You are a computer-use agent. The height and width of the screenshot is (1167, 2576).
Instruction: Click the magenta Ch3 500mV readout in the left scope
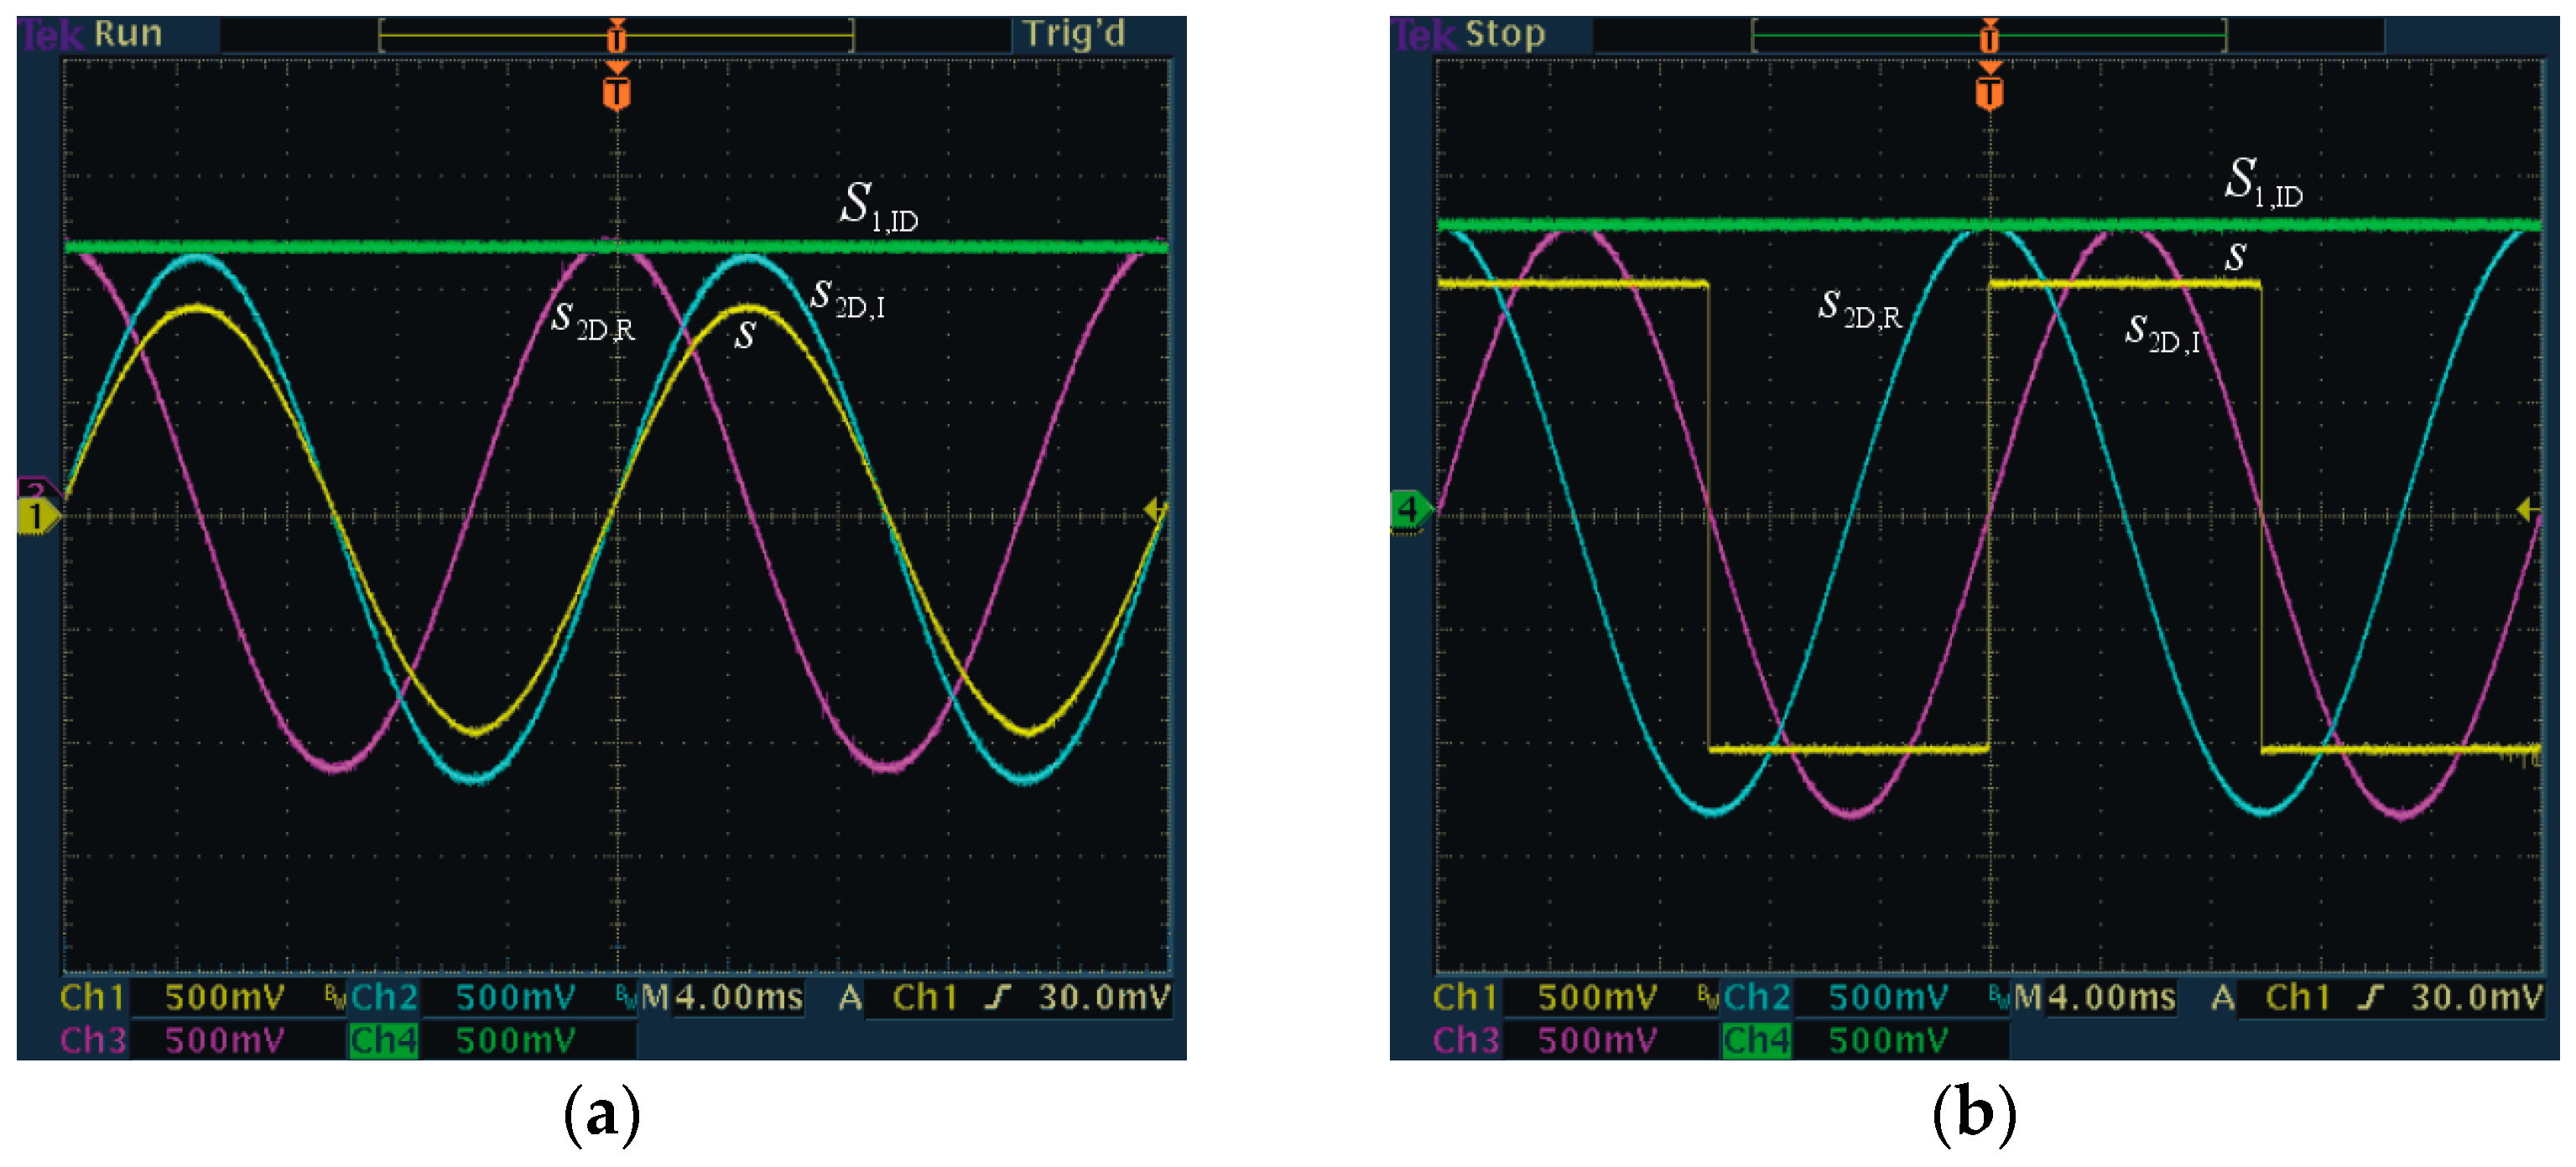coord(224,1041)
